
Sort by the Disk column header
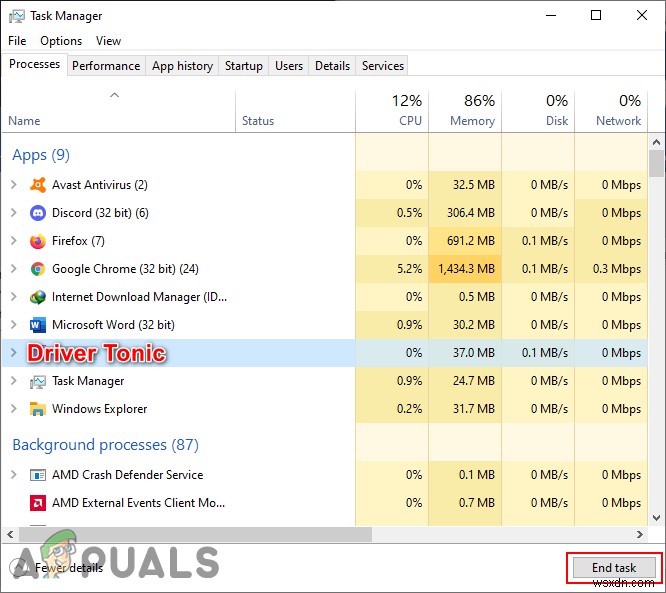pyautogui.click(x=538, y=112)
